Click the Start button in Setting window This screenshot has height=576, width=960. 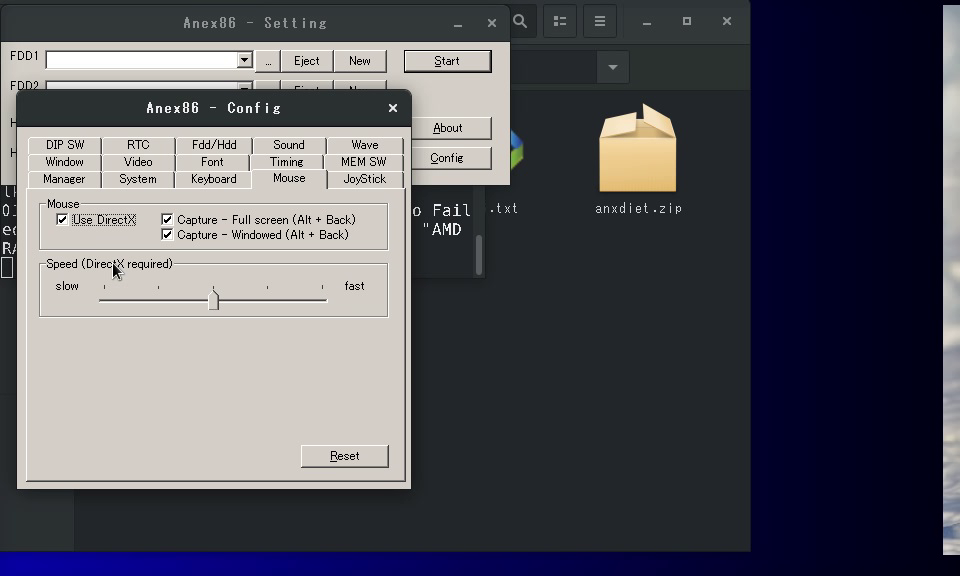[x=448, y=61]
